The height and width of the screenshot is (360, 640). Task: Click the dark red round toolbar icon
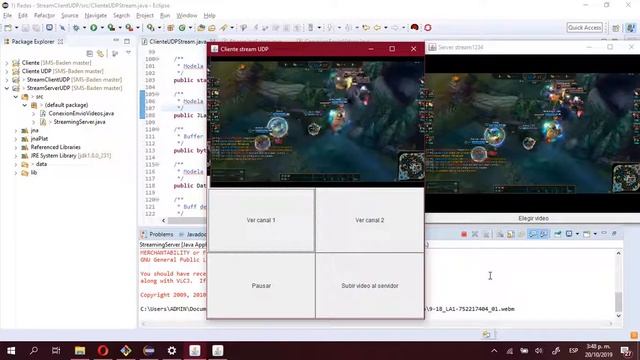click(415, 27)
